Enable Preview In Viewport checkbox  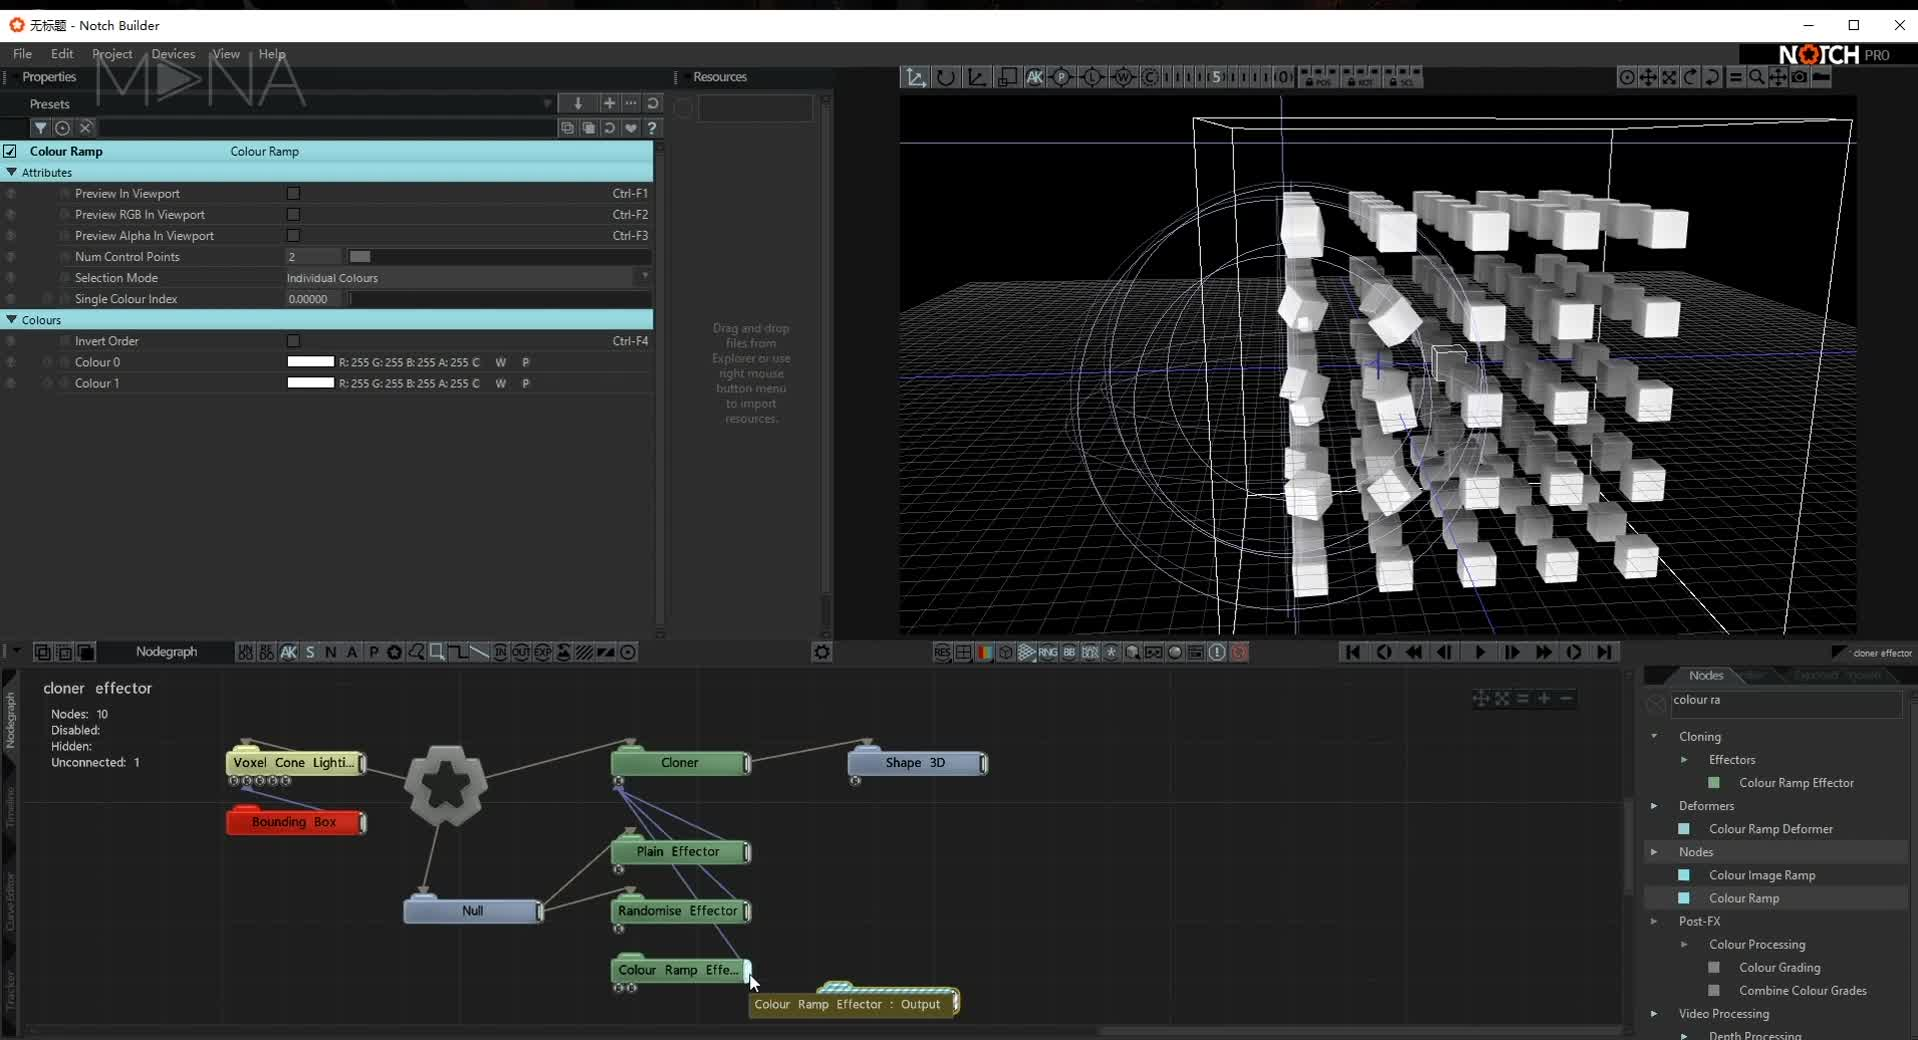point(293,193)
